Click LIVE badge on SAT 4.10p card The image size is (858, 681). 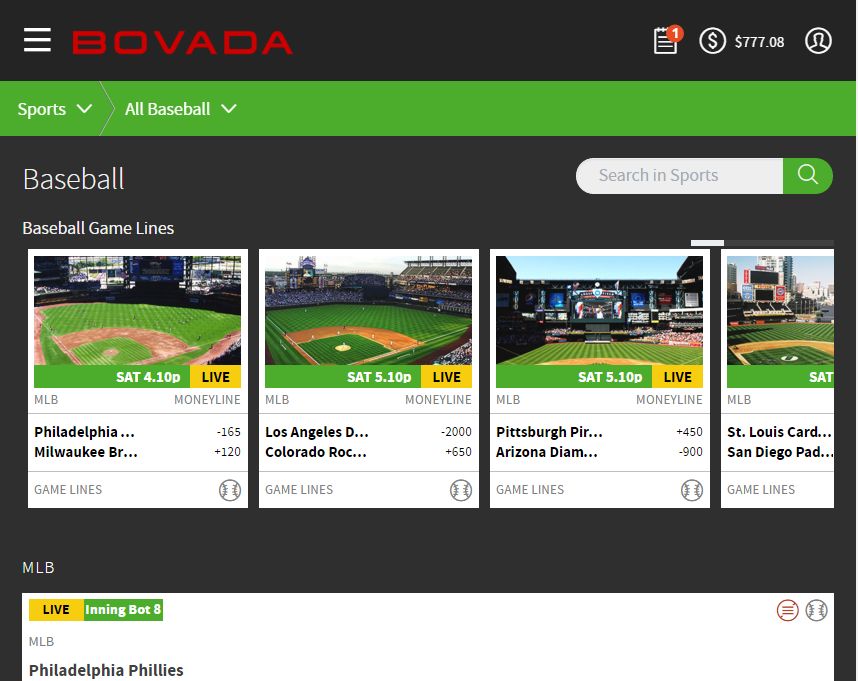pos(216,377)
